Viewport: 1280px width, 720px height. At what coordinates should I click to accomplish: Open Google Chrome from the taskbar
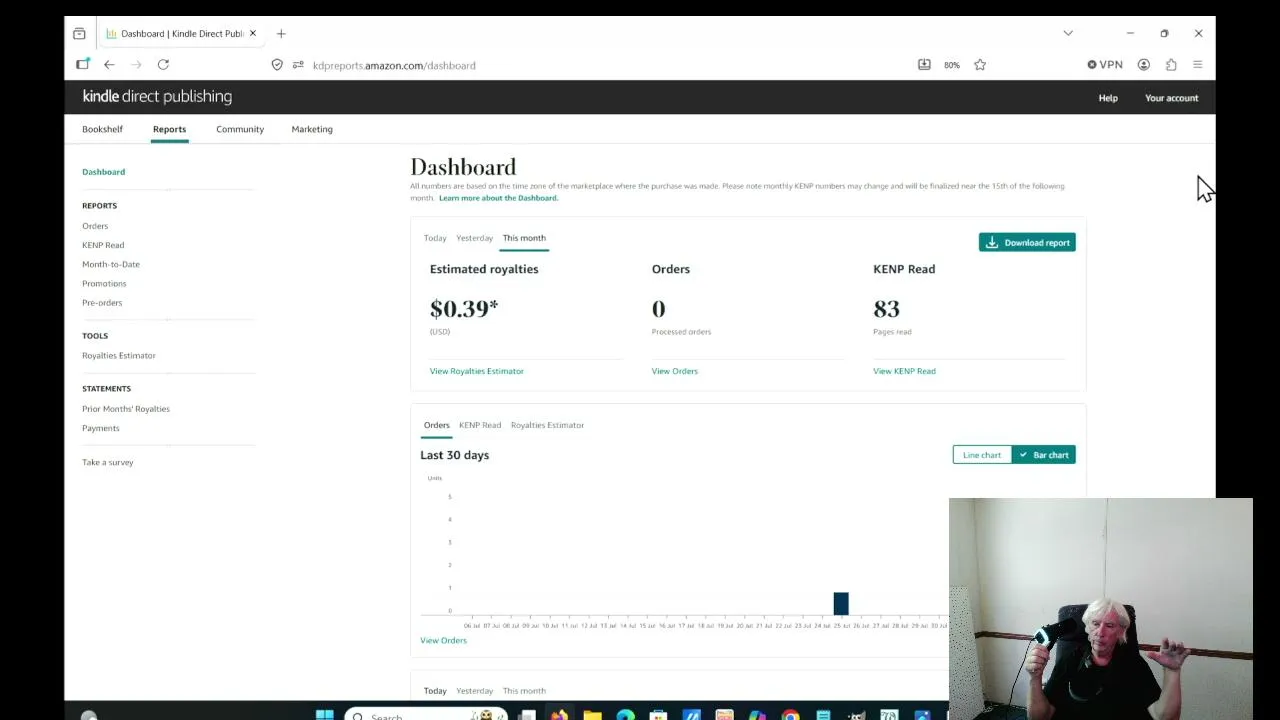790,715
